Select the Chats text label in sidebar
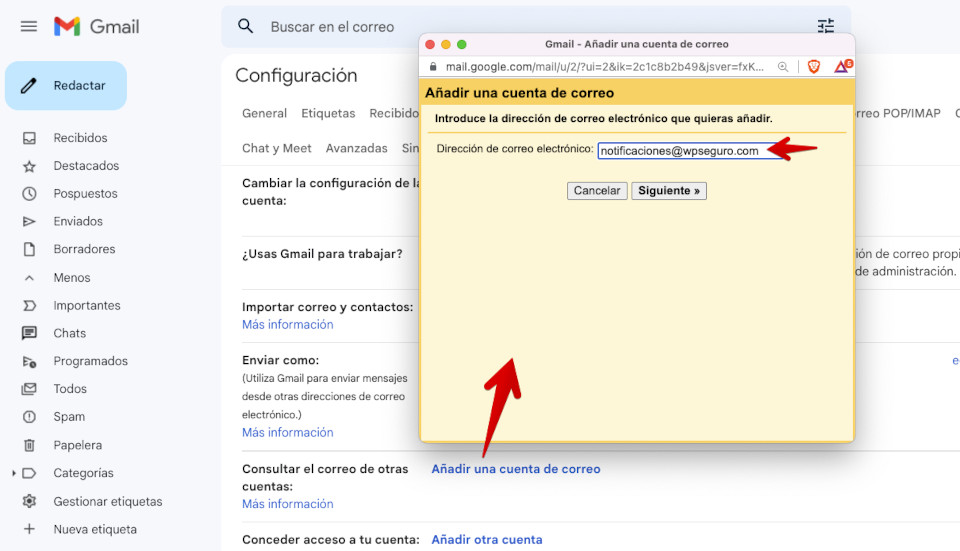This screenshot has width=960, height=551. (70, 333)
